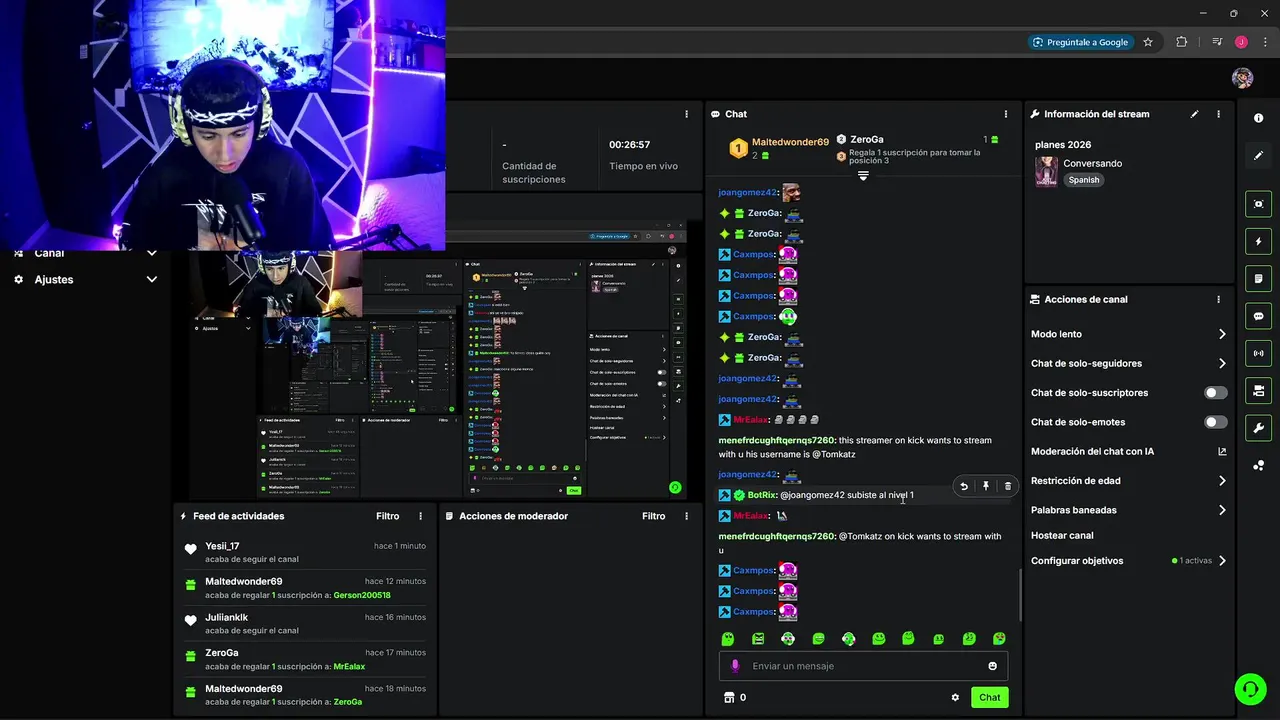The height and width of the screenshot is (720, 1280).
Task: Open the stats panel three-dot menu
Action: [686, 114]
